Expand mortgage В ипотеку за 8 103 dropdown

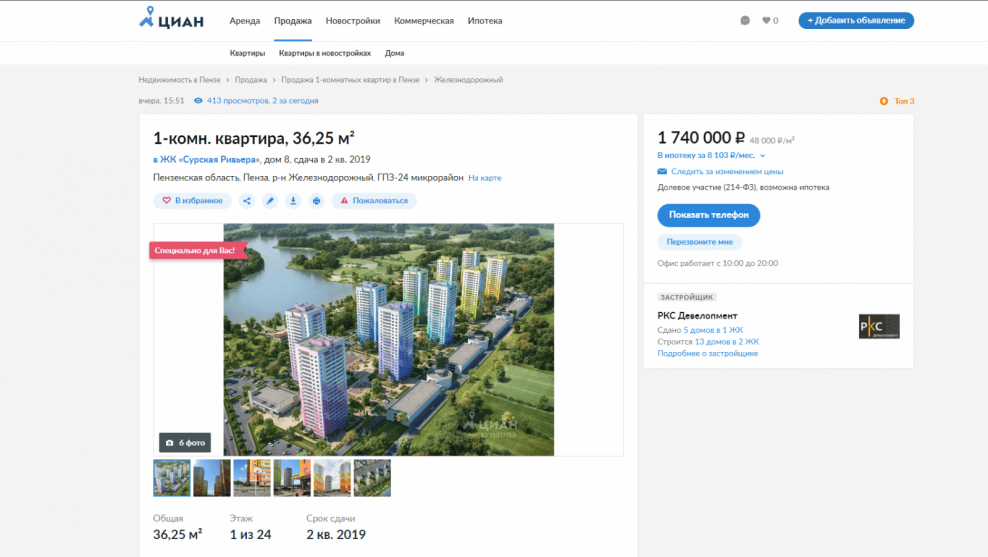pos(711,155)
